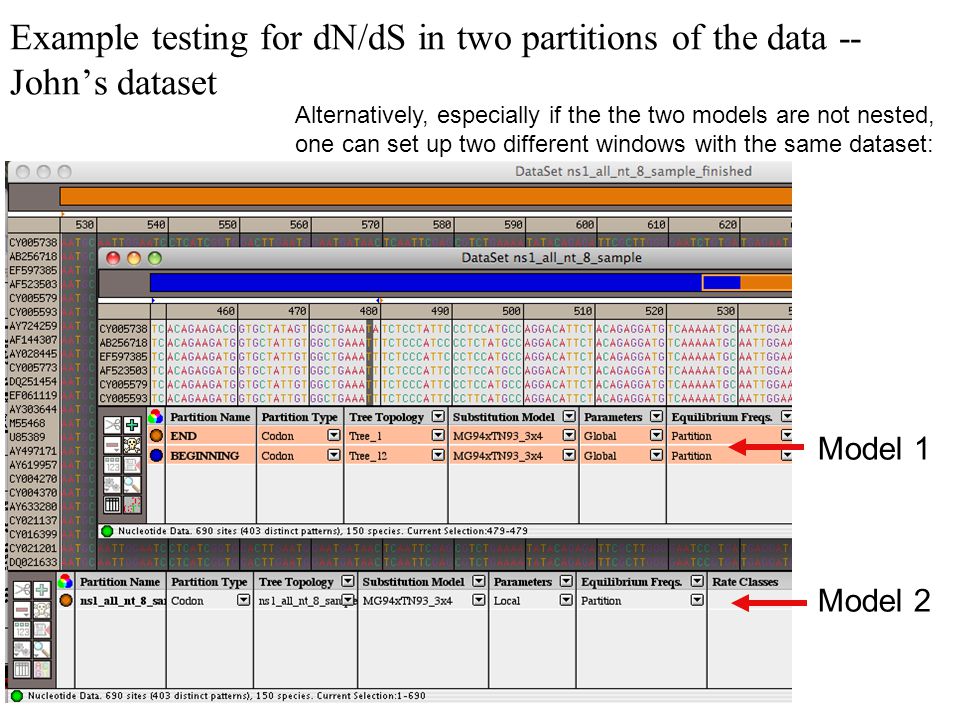This screenshot has height=720, width=960.
Task: Open Global parameters dropdown in BEGINNING row
Action: [656, 455]
